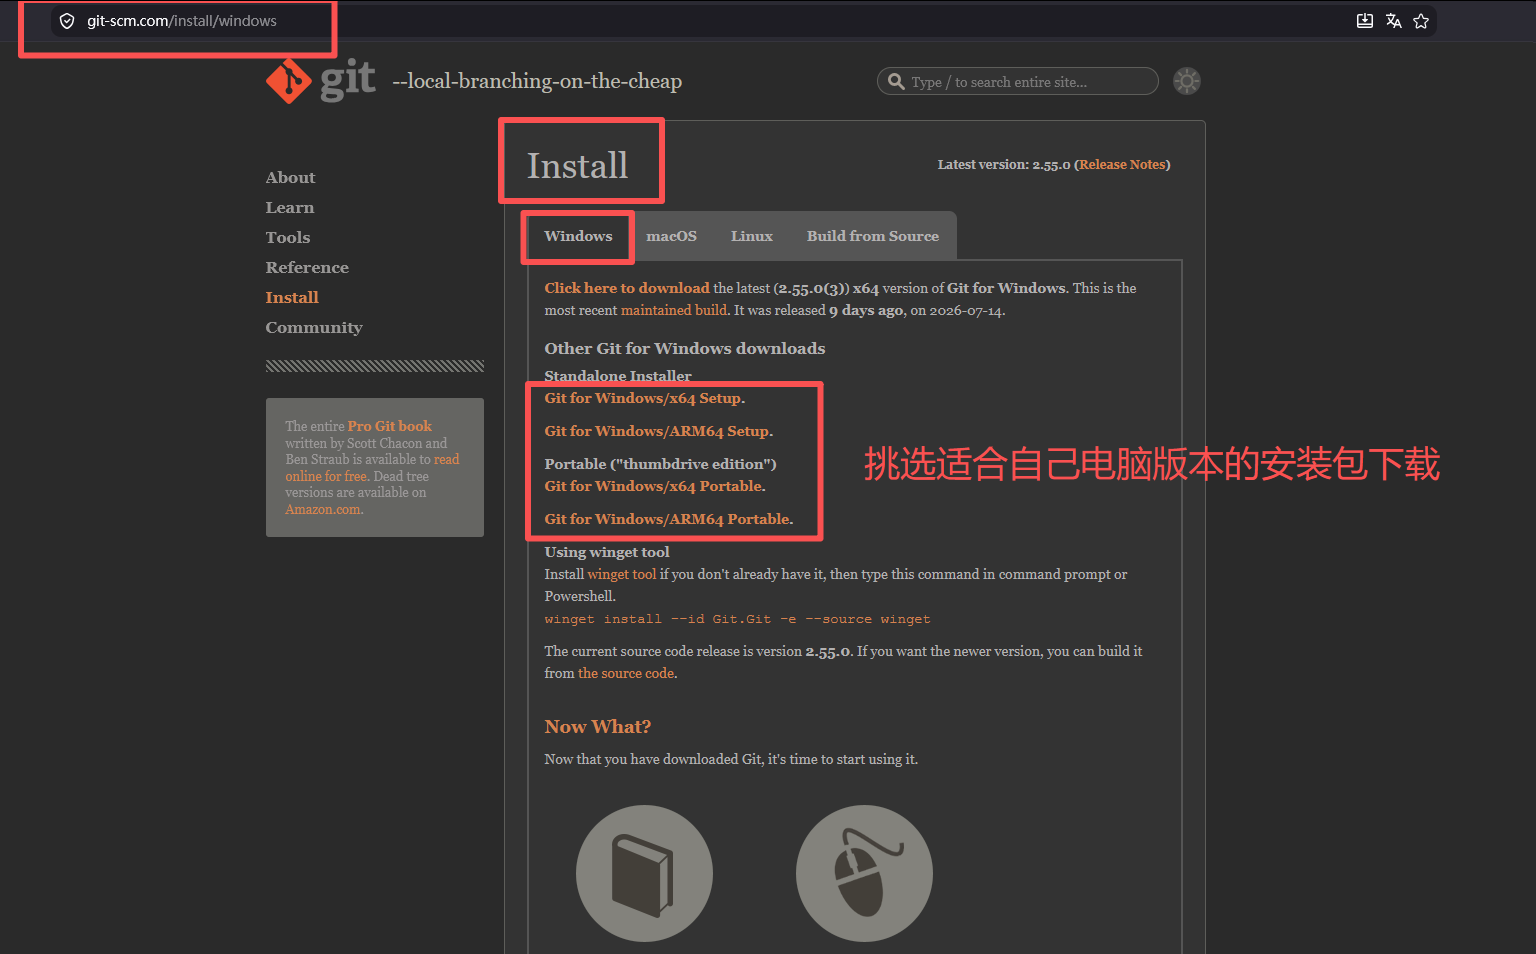The width and height of the screenshot is (1536, 954).
Task: Focus the site search input field
Action: (1017, 81)
